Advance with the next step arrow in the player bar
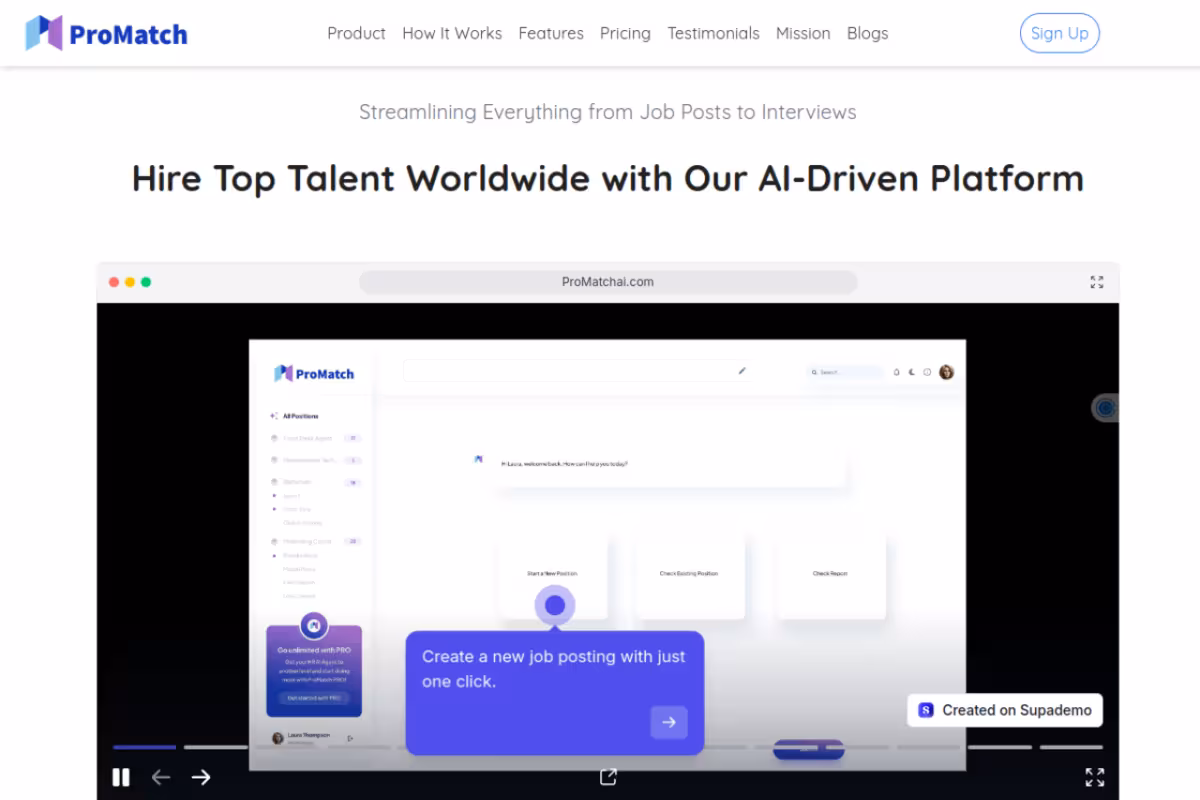Screen dimensions: 1200x800 click(x=201, y=777)
